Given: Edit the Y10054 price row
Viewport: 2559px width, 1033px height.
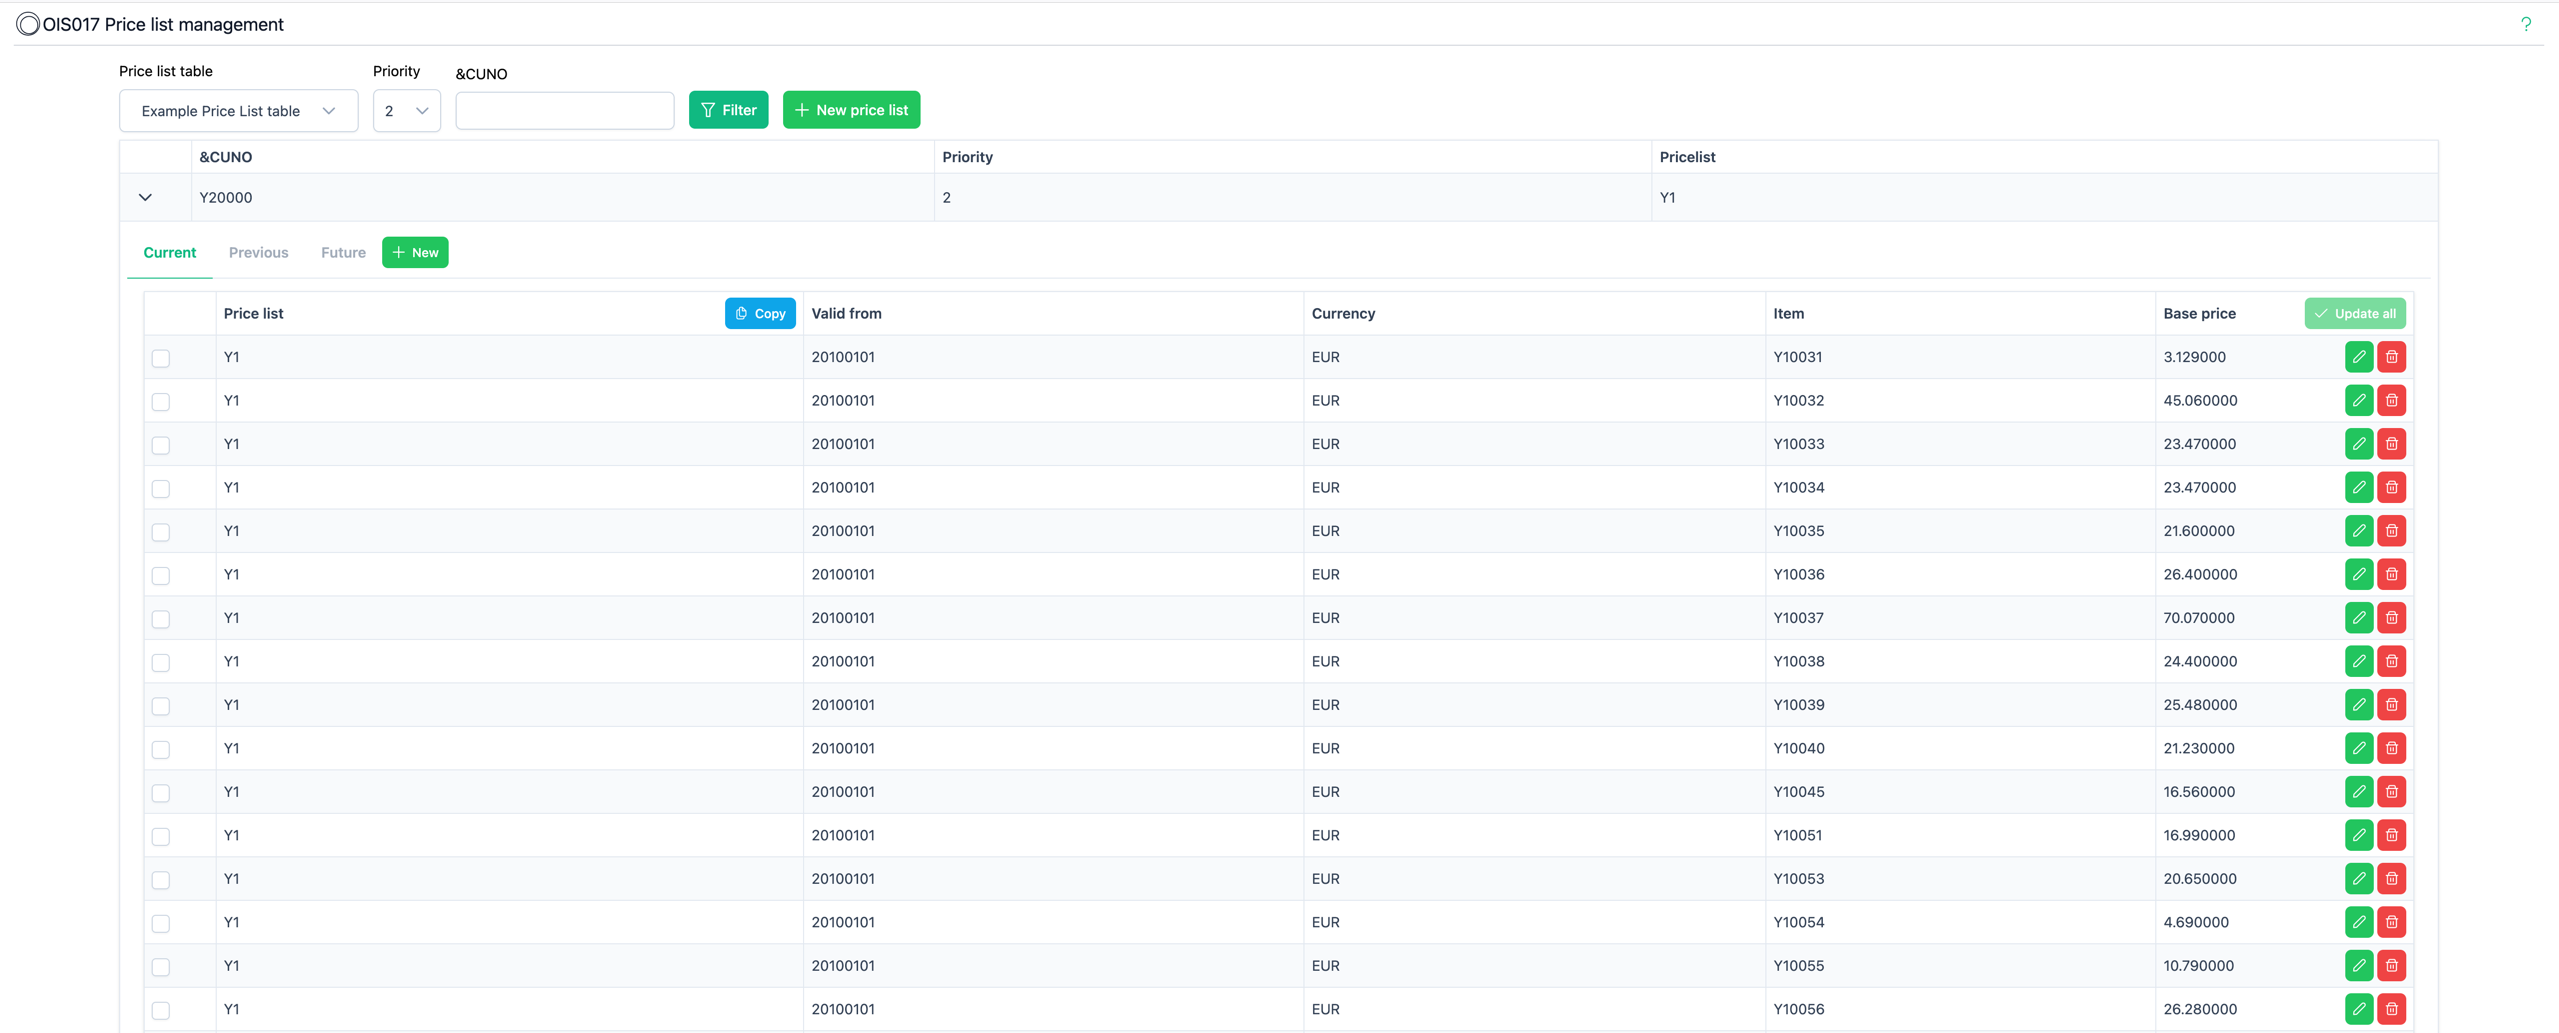Looking at the screenshot, I should pos(2358,921).
